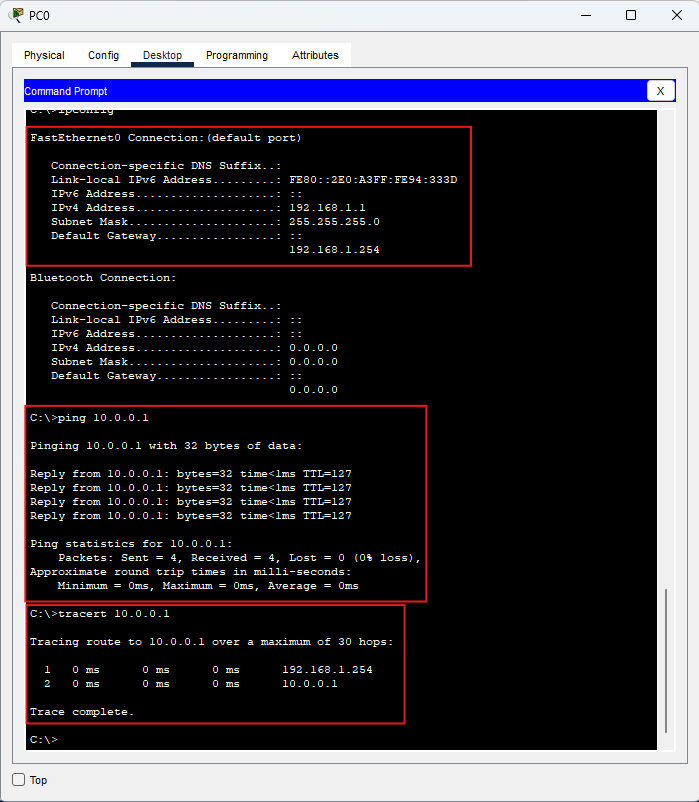699x802 pixels.
Task: Click the 'Ping statistics for 10.0.0.1:' line
Action: click(x=131, y=544)
